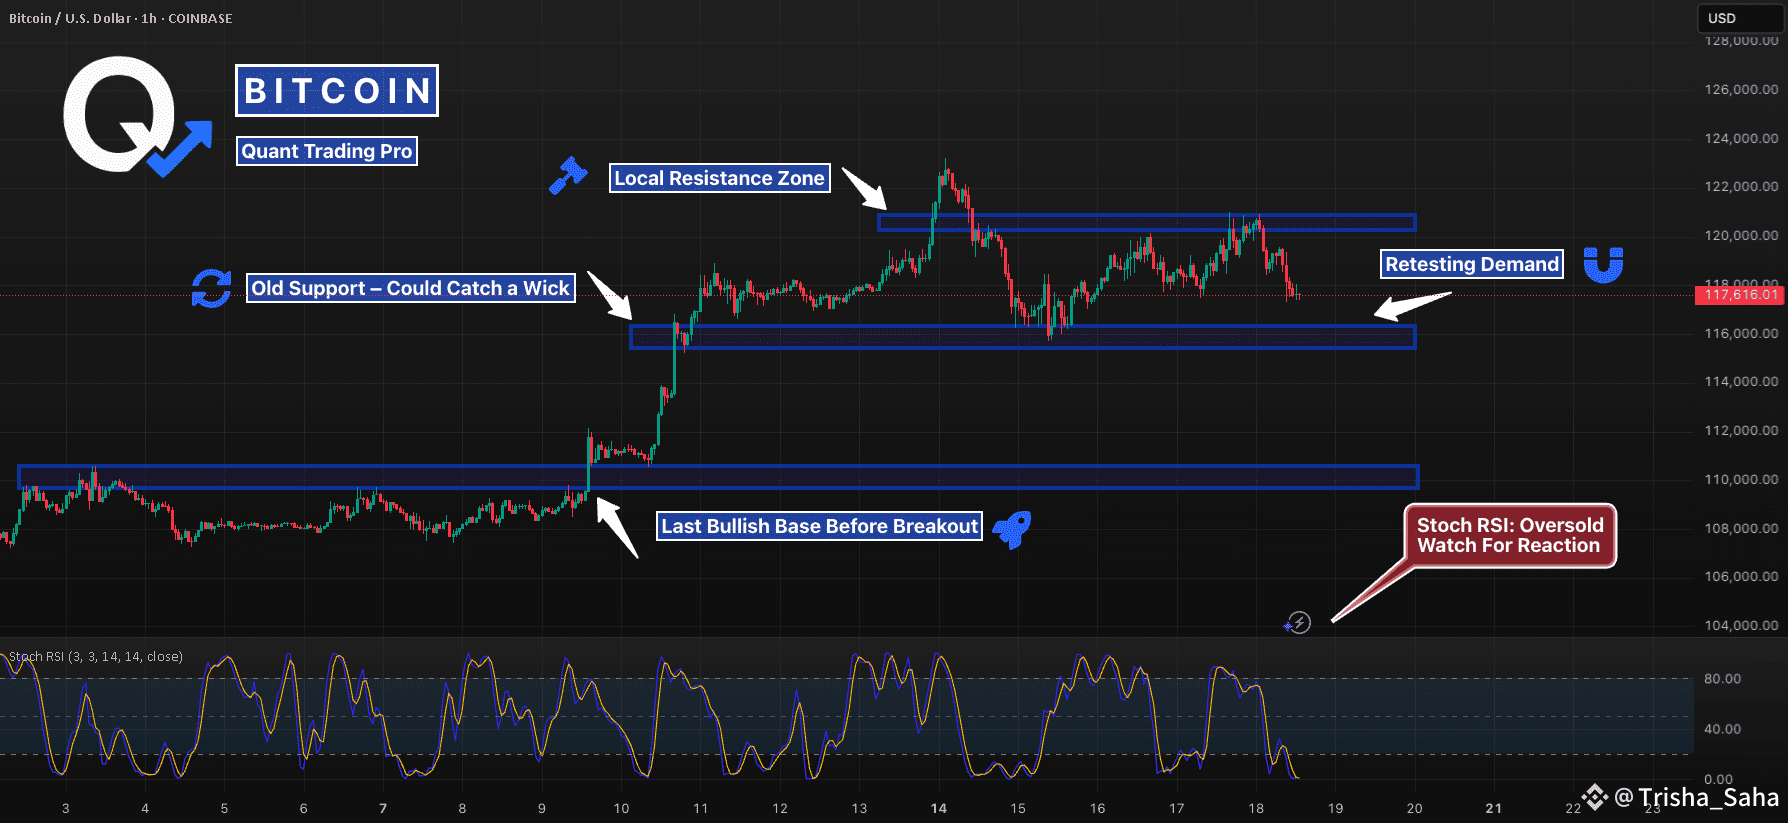1788x823 pixels.
Task: Click date 18 on the time axis
Action: [1256, 808]
